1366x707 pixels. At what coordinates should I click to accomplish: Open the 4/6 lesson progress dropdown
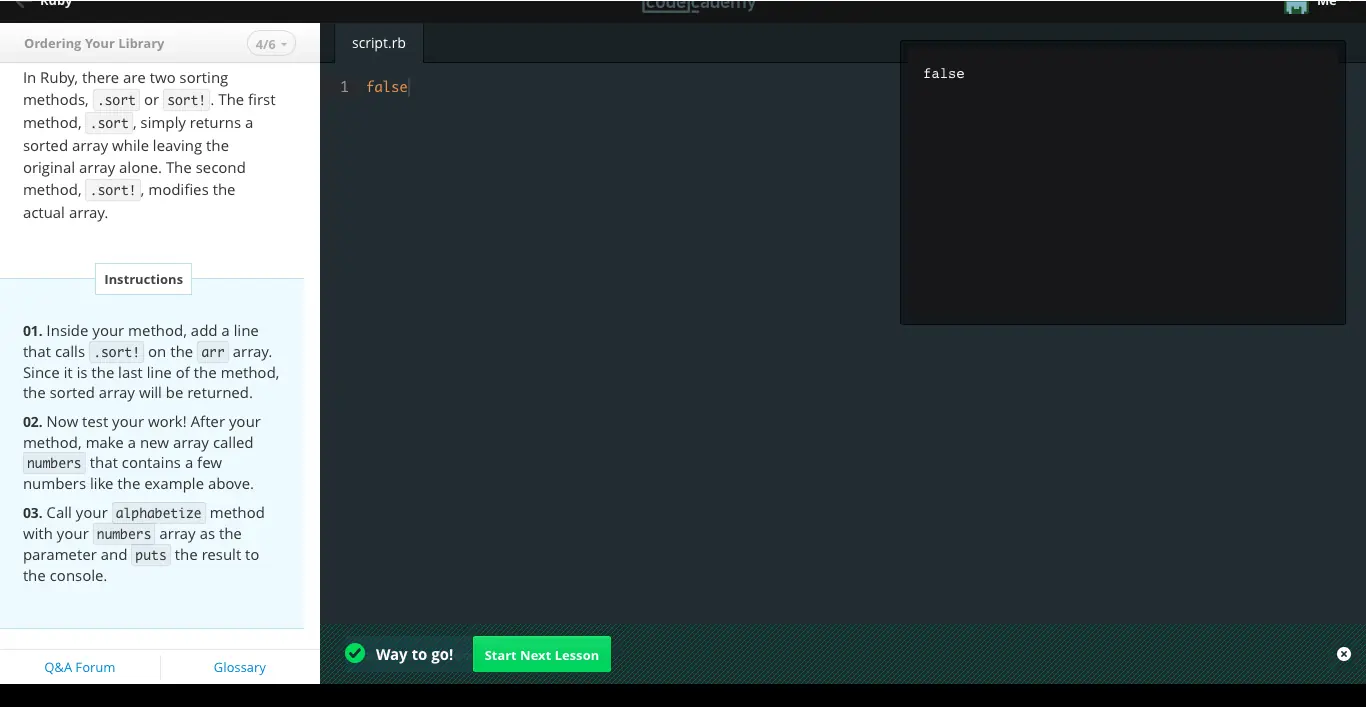point(271,44)
